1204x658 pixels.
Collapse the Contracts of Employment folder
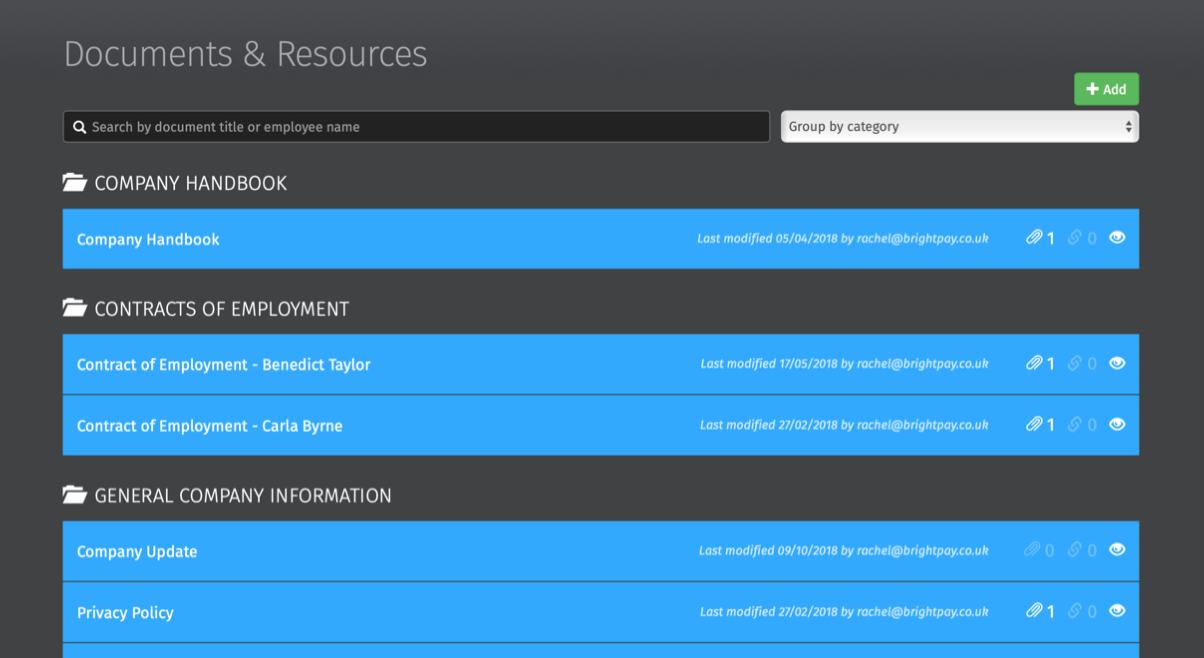(x=74, y=309)
